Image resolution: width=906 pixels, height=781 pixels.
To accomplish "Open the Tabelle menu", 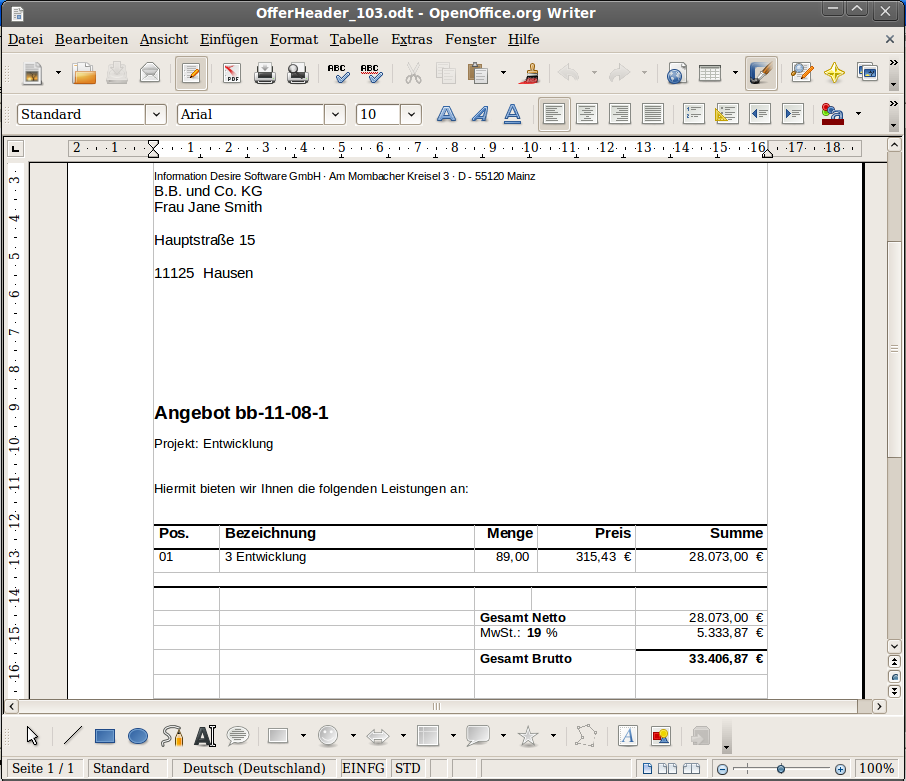I will click(x=354, y=39).
